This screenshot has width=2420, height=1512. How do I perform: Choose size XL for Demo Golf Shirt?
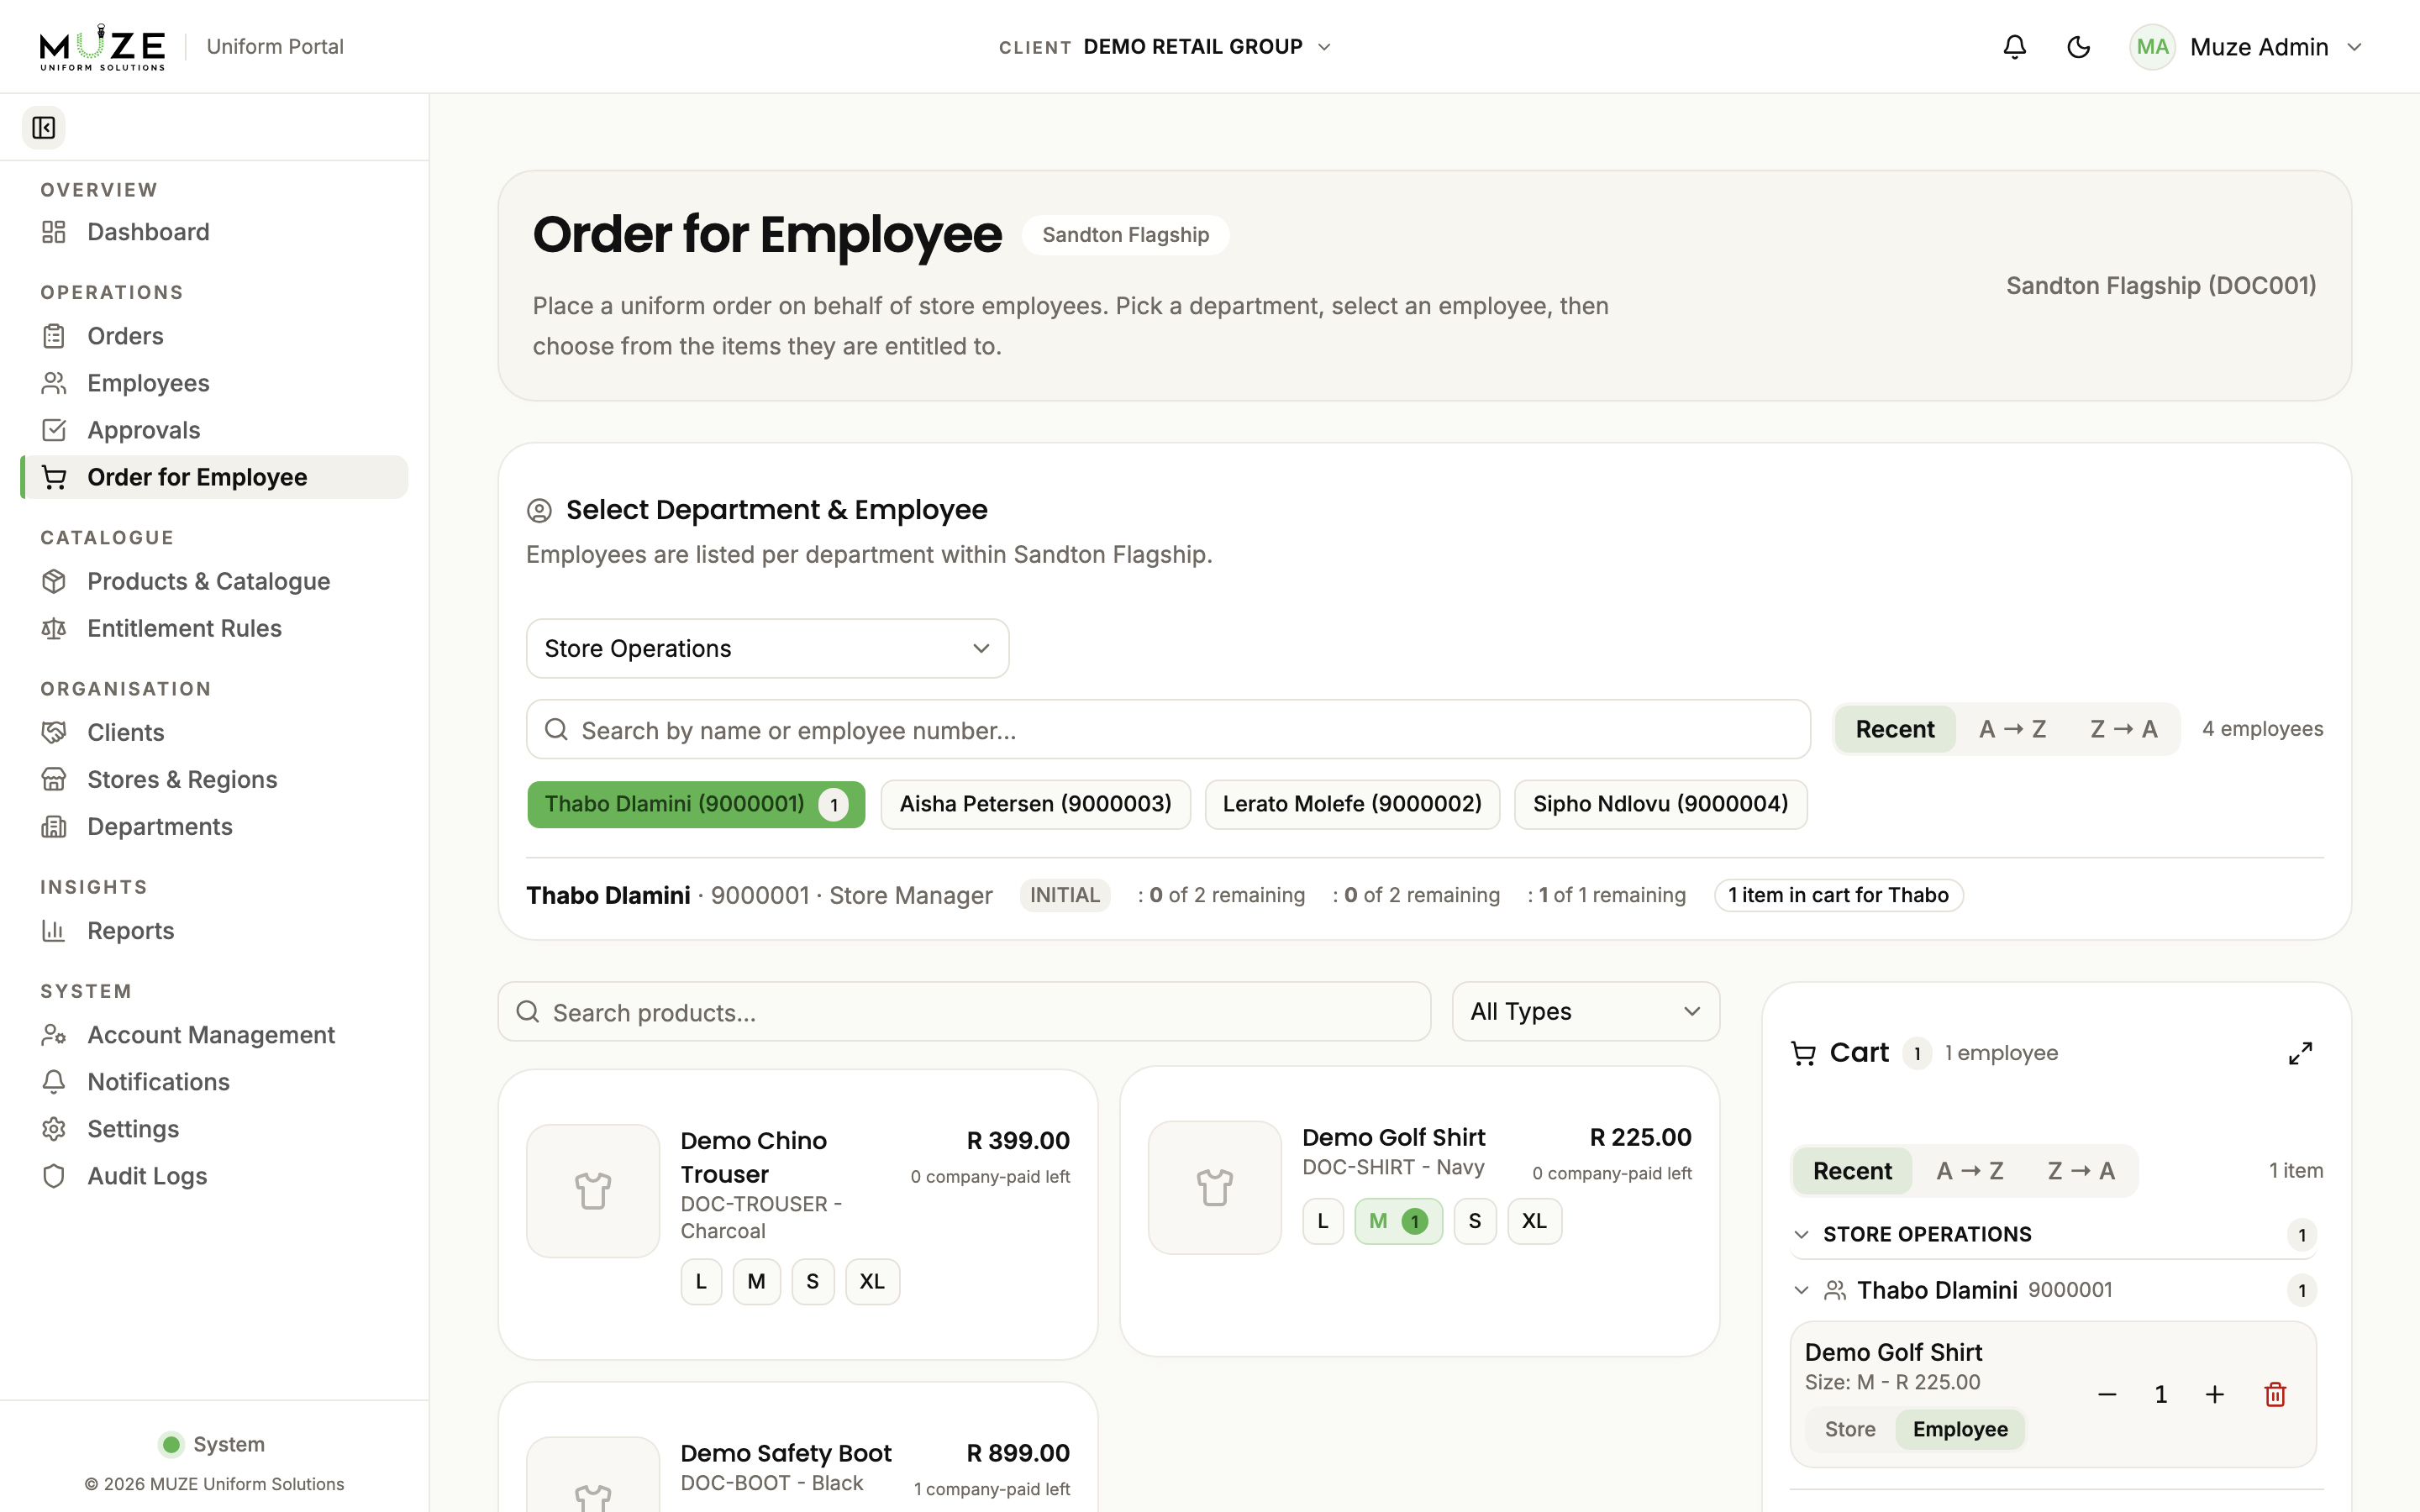[1534, 1221]
